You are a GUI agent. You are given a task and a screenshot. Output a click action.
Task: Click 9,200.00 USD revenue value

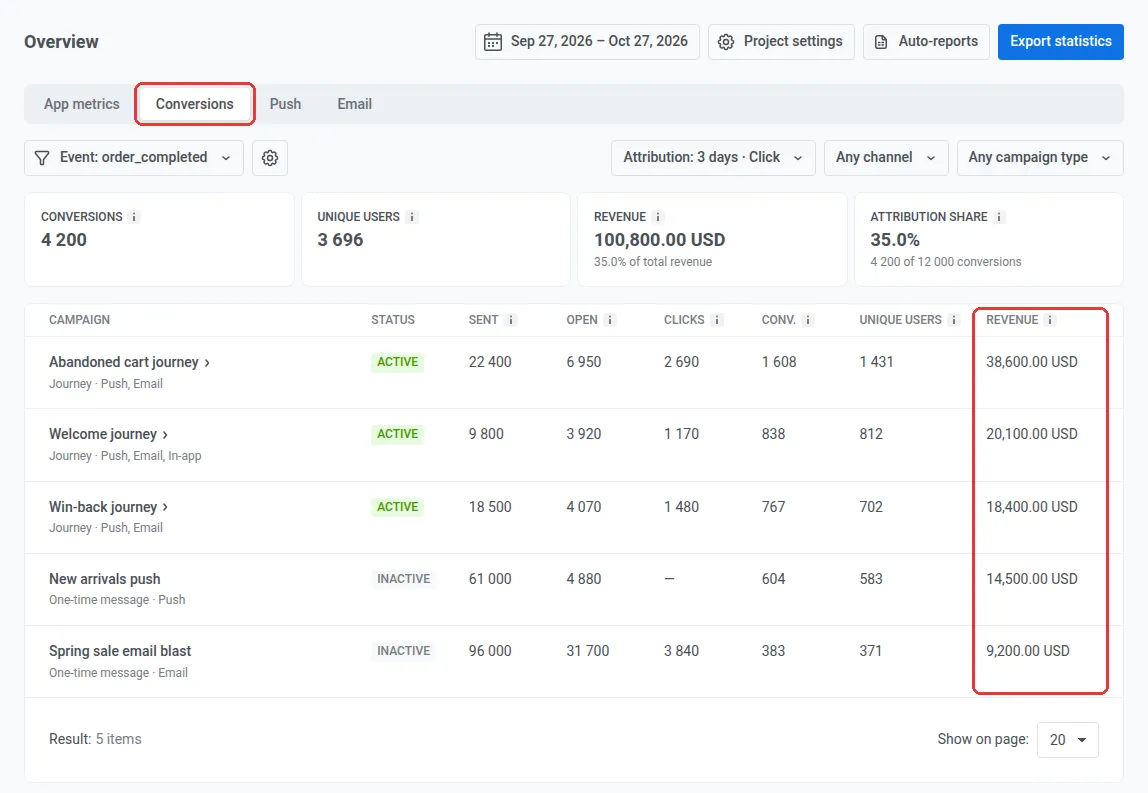point(1027,651)
